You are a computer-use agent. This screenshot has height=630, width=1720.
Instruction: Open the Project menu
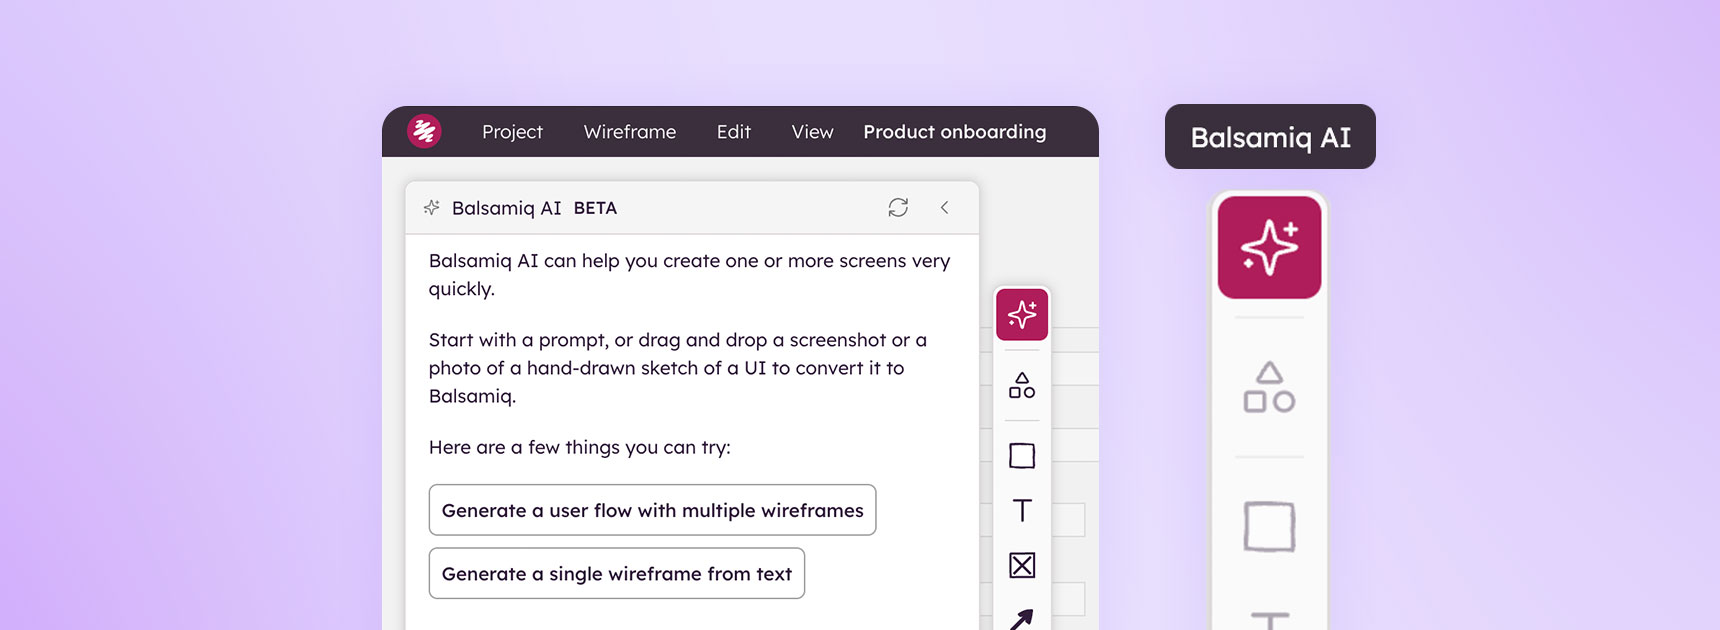pos(512,131)
